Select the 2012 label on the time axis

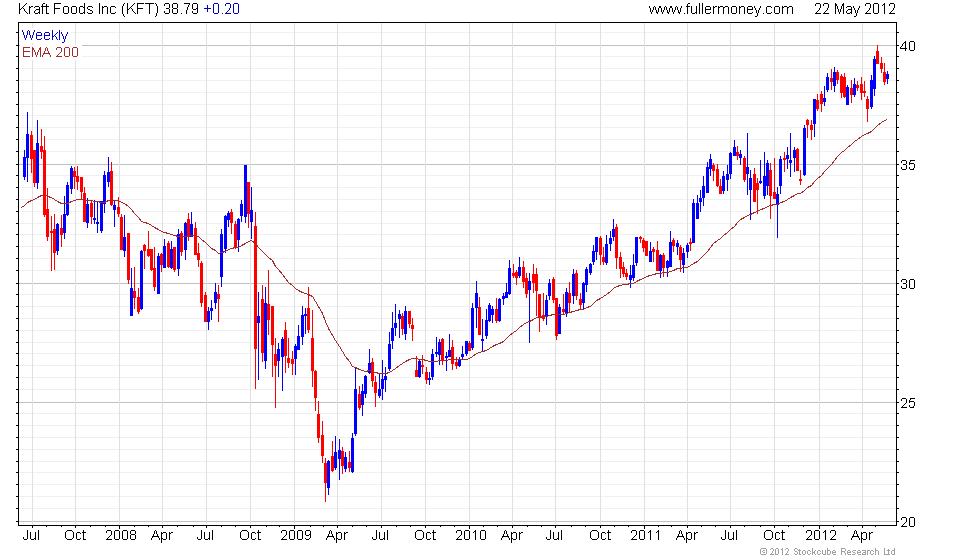point(821,536)
